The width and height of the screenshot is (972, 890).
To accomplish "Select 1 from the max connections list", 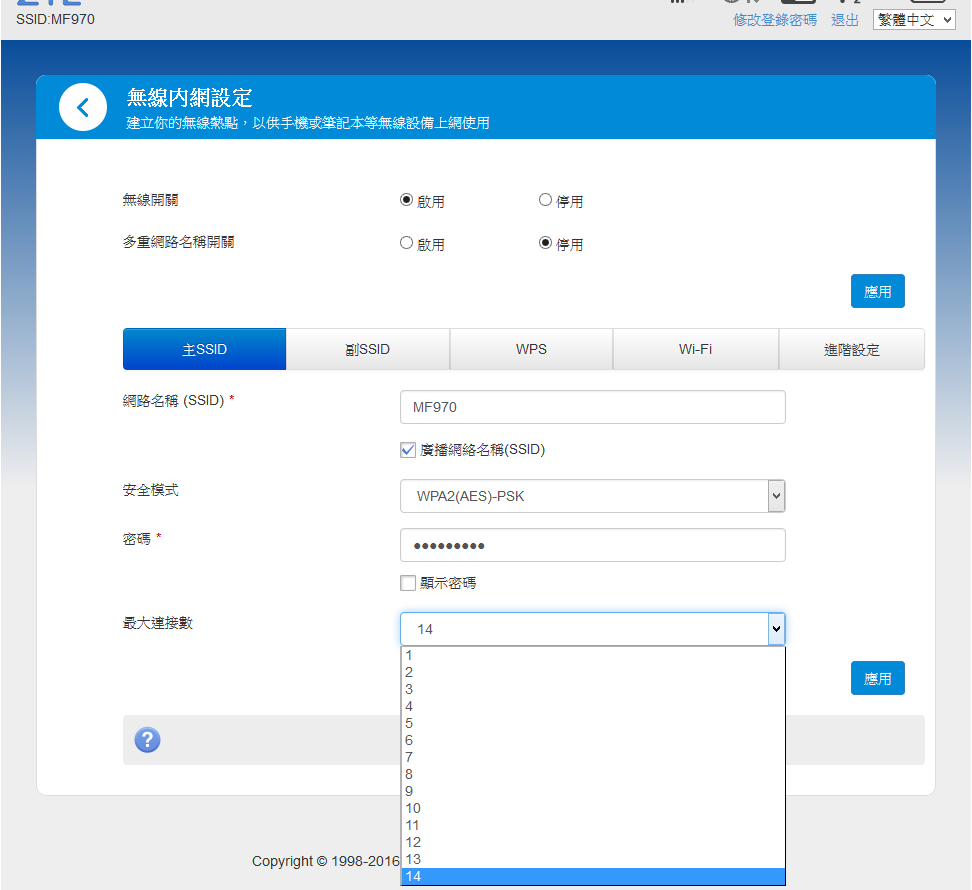I will [x=592, y=656].
